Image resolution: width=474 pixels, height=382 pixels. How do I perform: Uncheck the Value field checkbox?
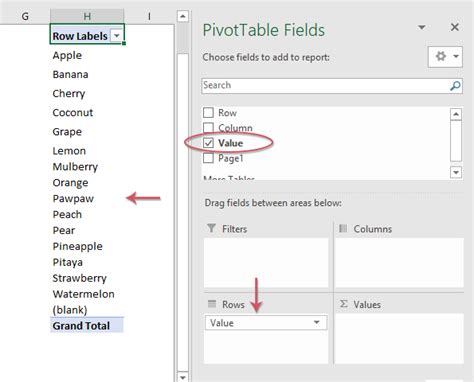tap(208, 143)
